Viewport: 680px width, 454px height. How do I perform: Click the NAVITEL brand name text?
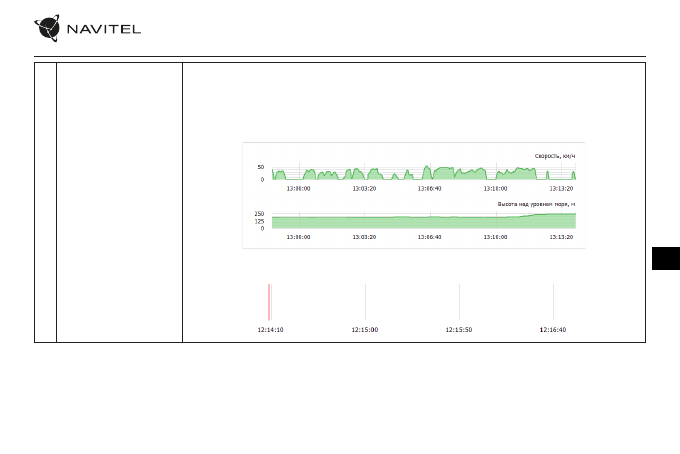105,28
